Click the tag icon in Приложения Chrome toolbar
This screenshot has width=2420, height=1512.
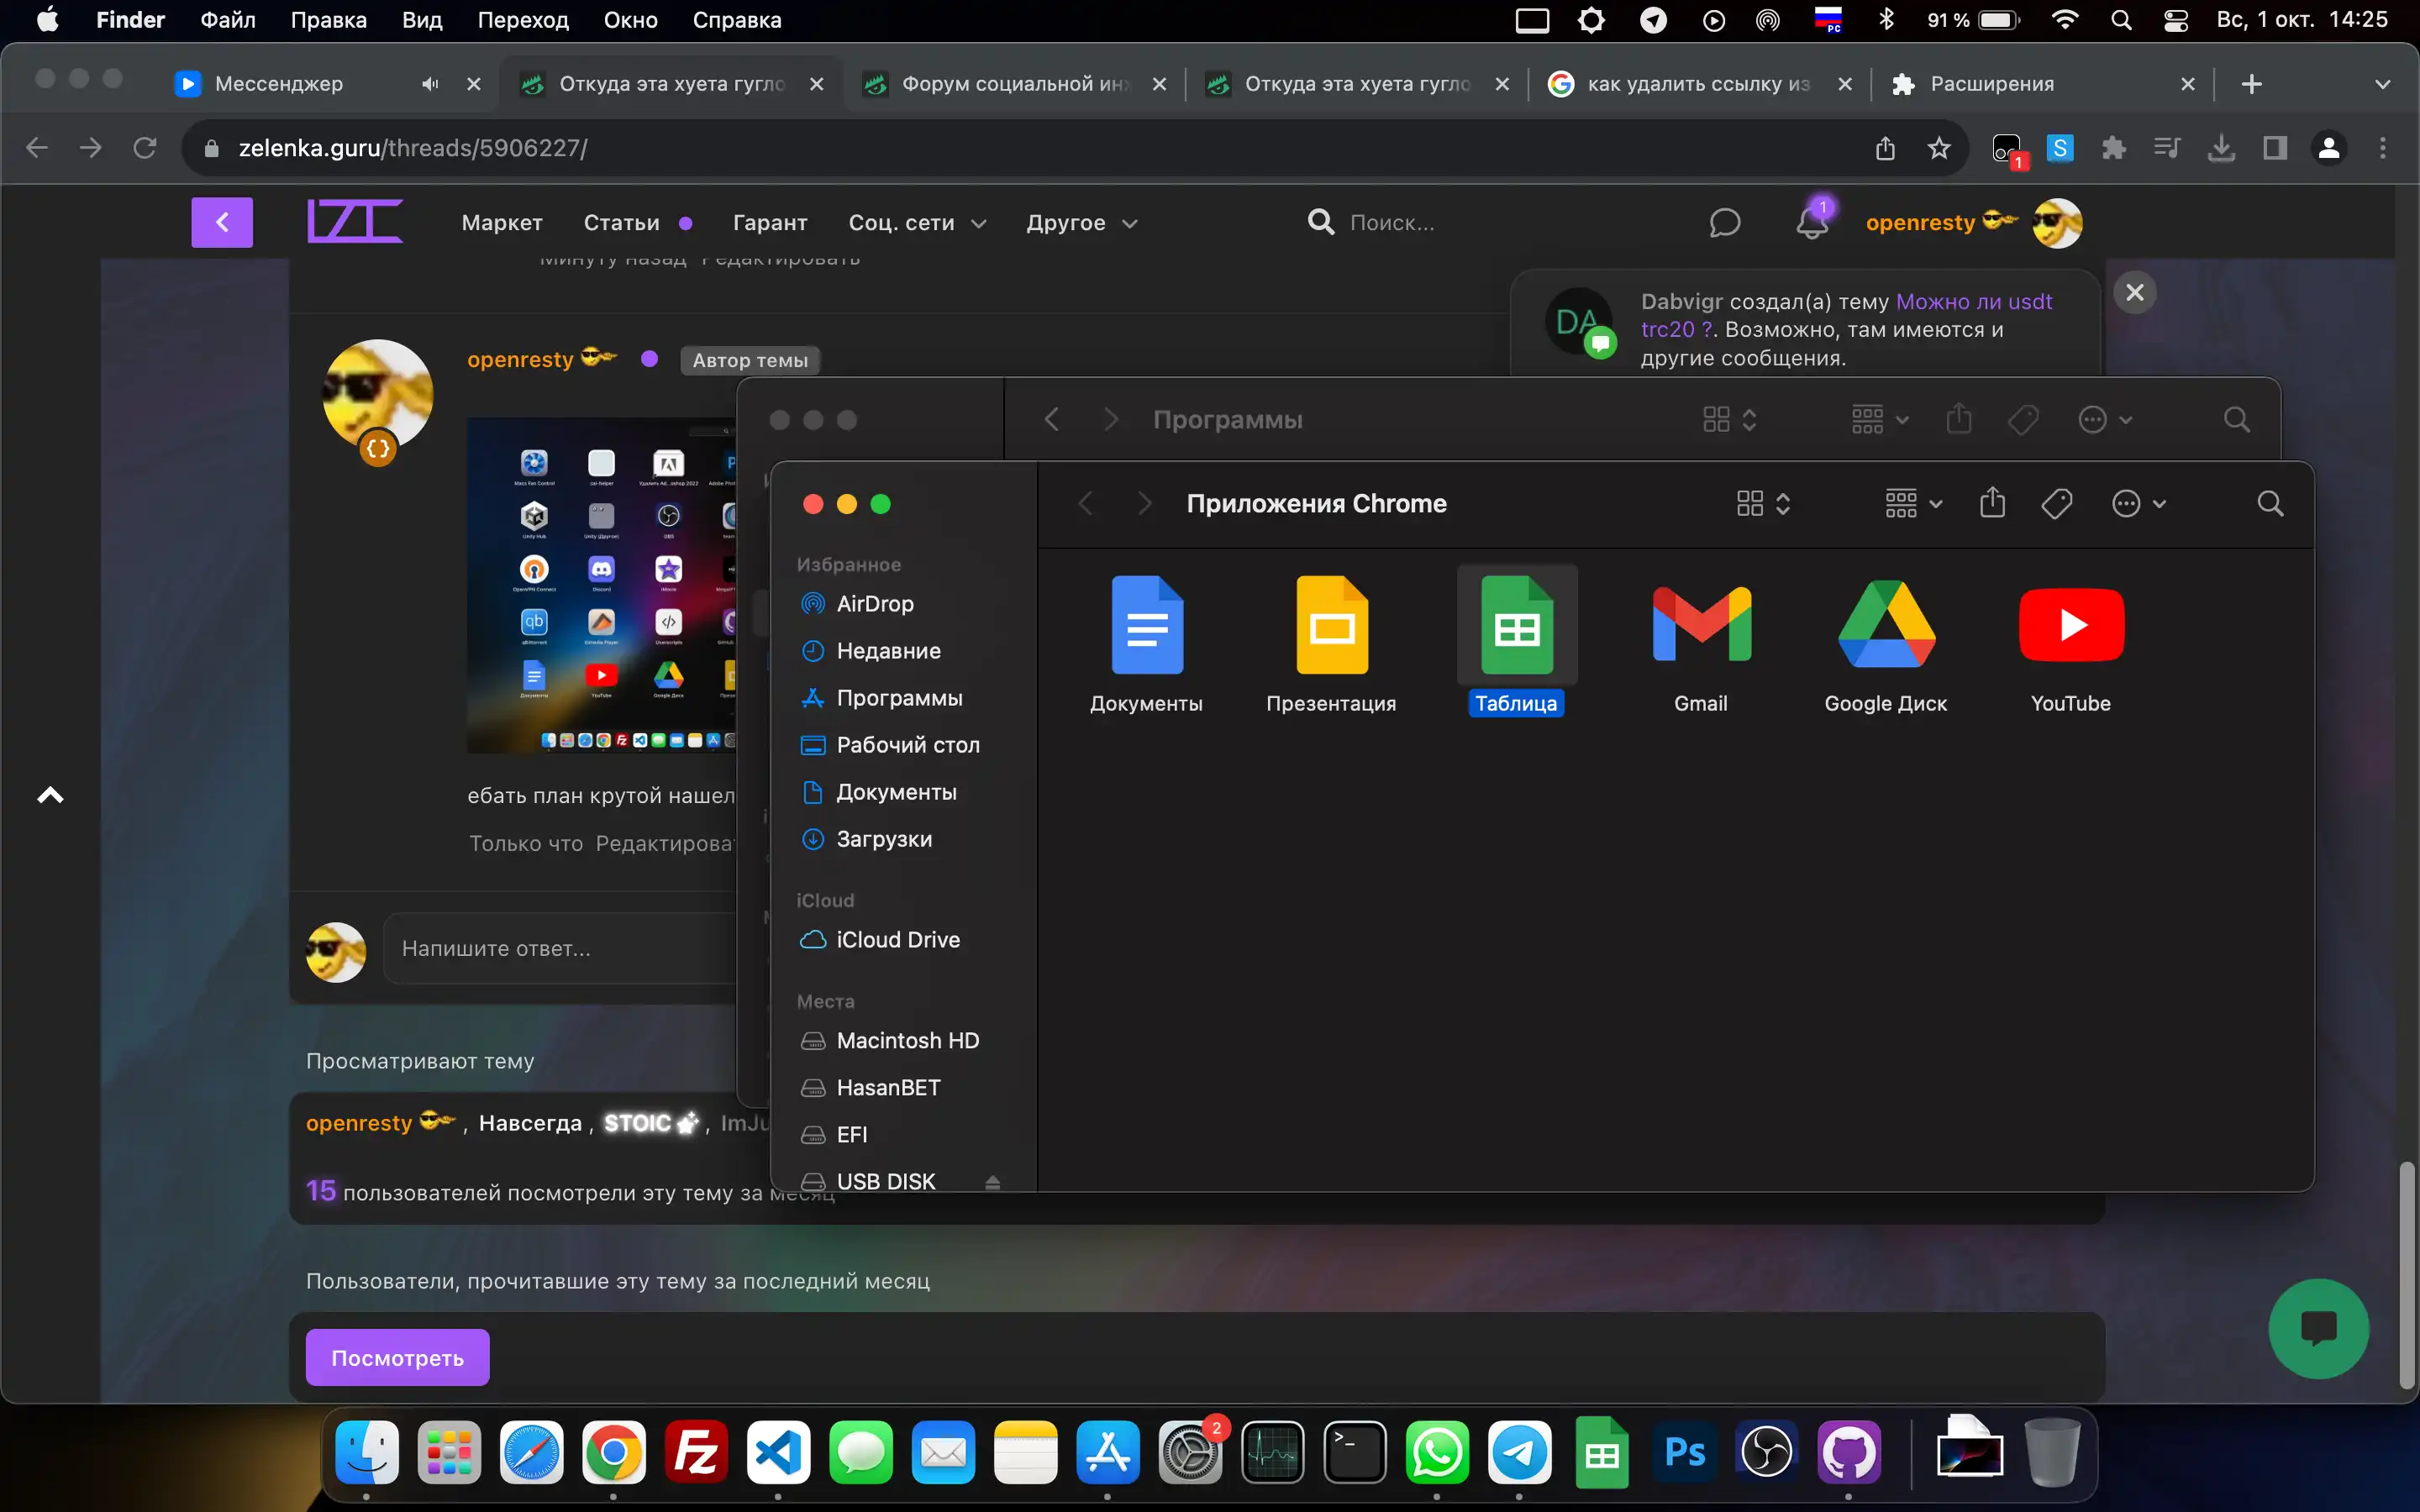click(x=2056, y=503)
